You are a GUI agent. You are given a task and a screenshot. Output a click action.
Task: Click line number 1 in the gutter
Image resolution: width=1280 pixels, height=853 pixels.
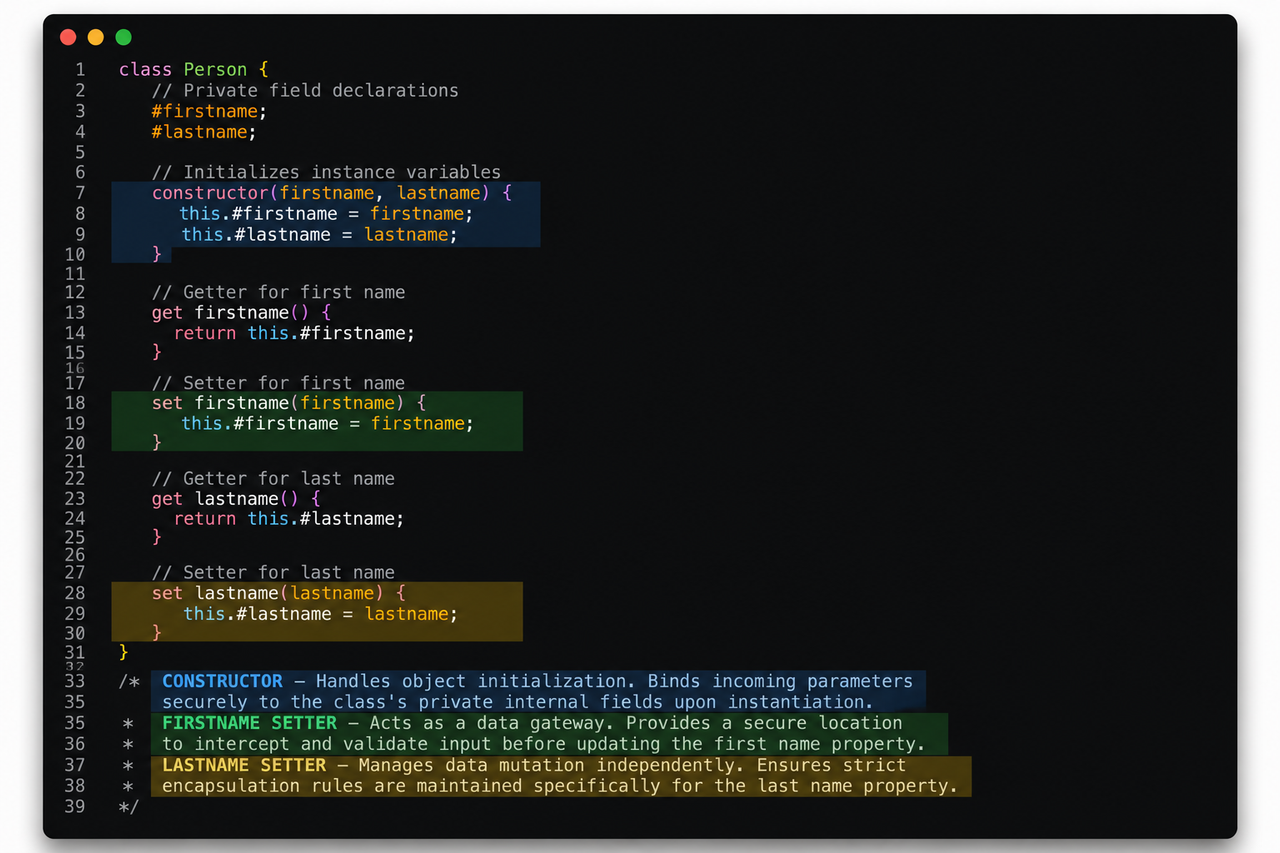tap(80, 70)
